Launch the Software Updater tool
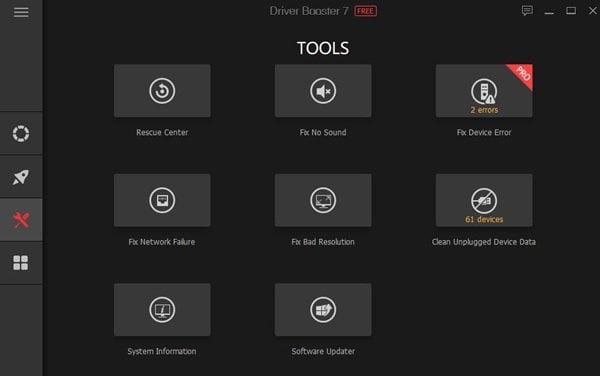The image size is (600, 376). pyautogui.click(x=323, y=309)
